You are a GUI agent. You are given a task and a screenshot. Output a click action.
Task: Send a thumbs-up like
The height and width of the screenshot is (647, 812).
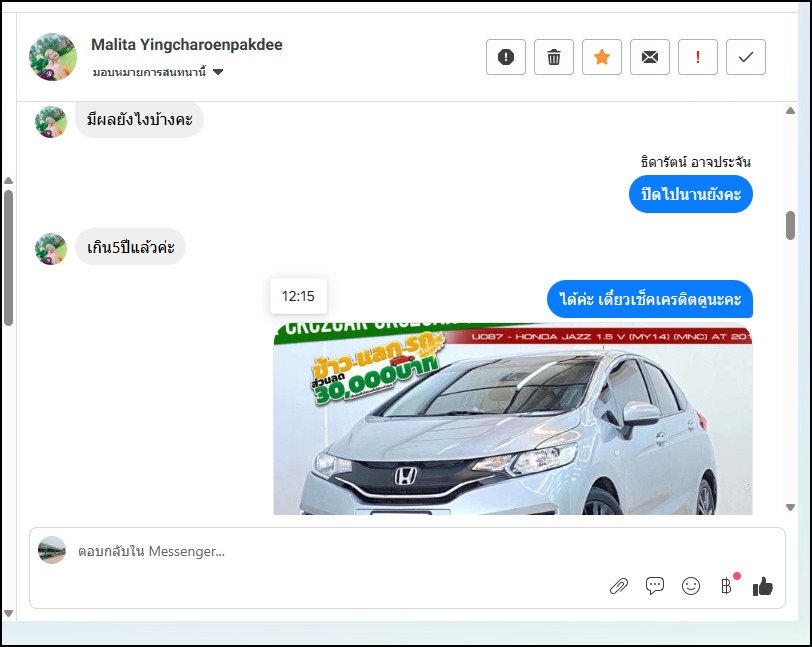pyautogui.click(x=763, y=586)
